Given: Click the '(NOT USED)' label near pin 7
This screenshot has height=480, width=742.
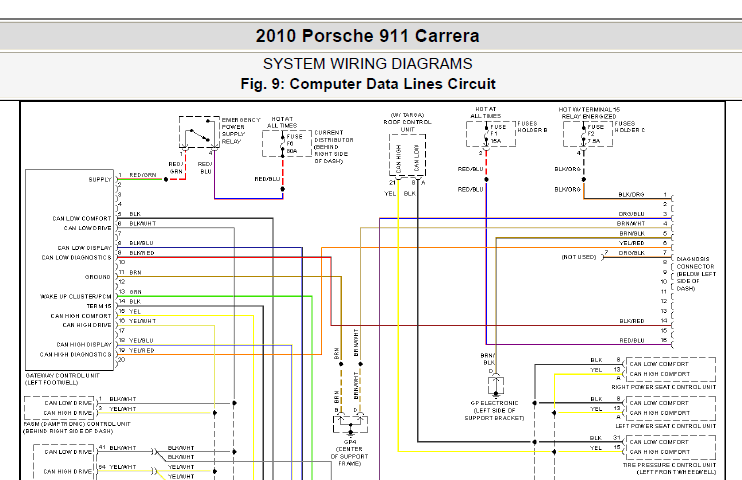Looking at the screenshot, I should point(579,257).
